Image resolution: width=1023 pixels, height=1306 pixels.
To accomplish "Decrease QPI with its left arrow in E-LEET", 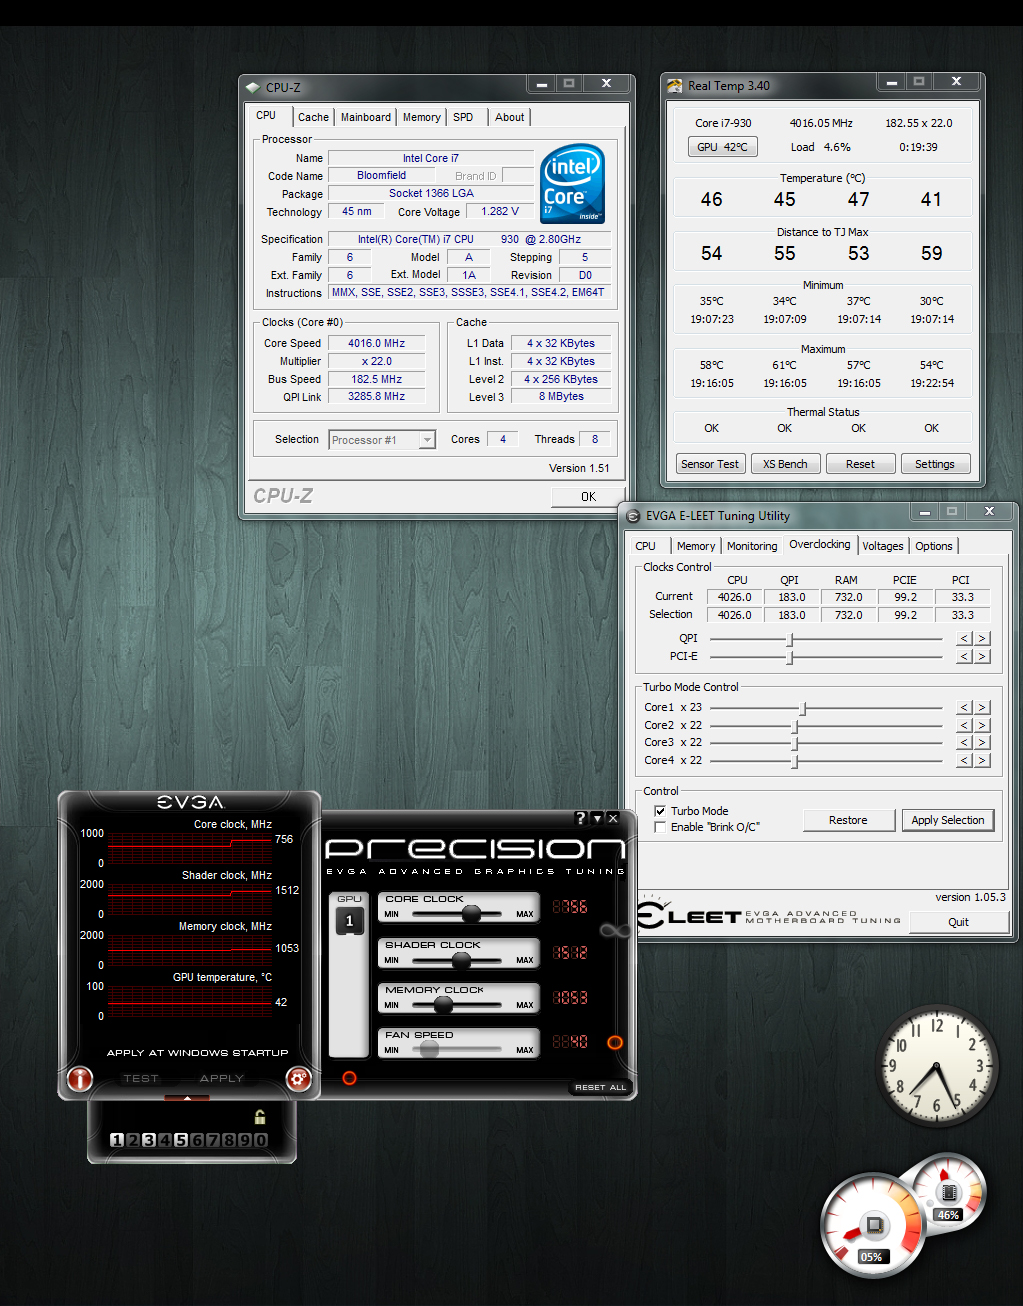I will pyautogui.click(x=965, y=638).
